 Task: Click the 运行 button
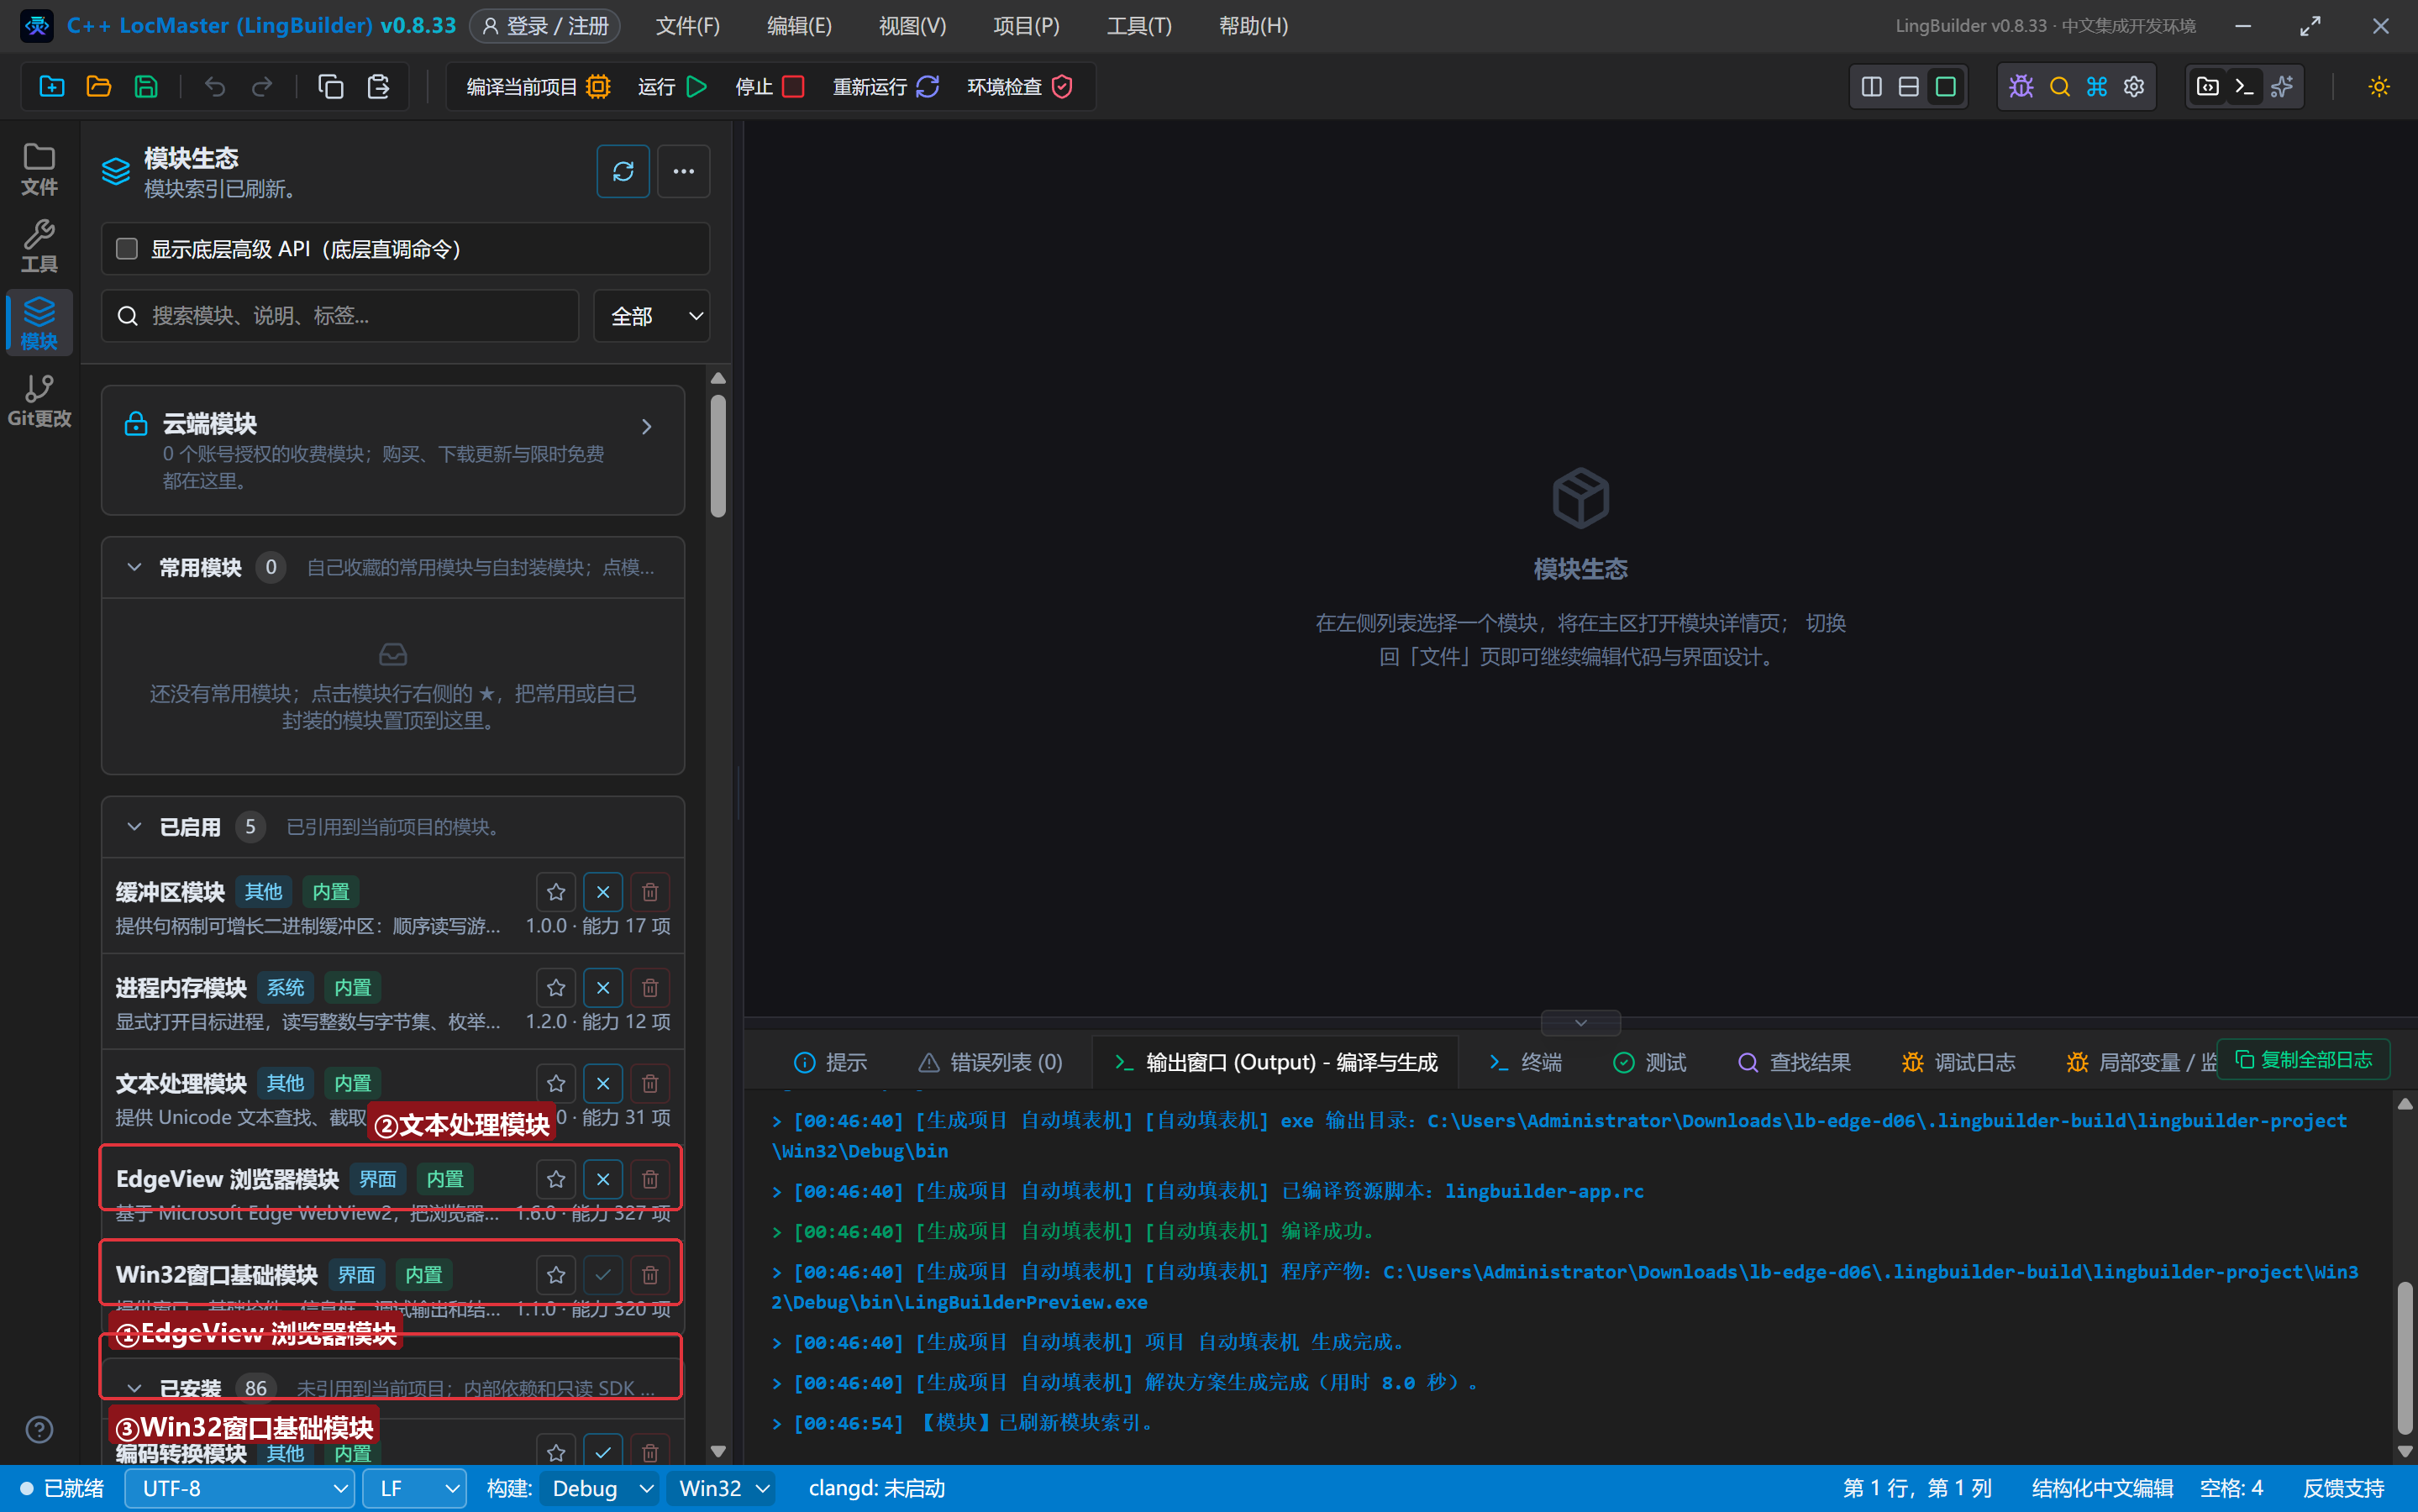tap(672, 87)
